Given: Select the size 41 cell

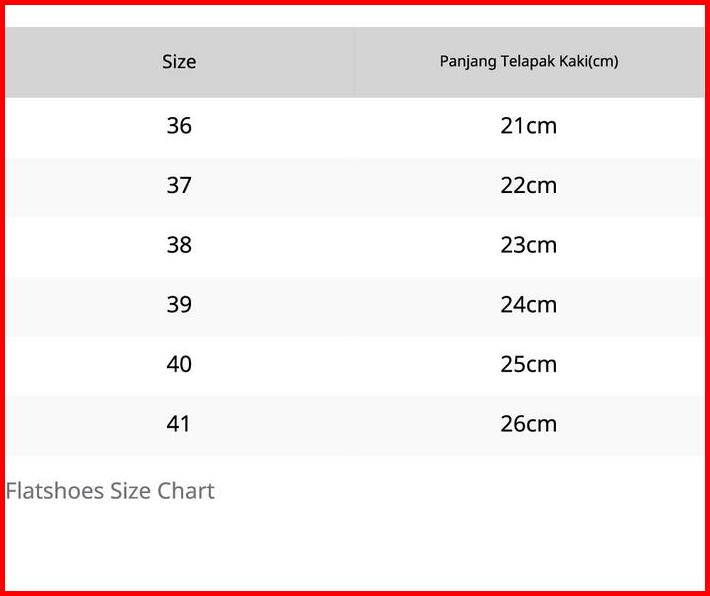Looking at the screenshot, I should pos(179,424).
